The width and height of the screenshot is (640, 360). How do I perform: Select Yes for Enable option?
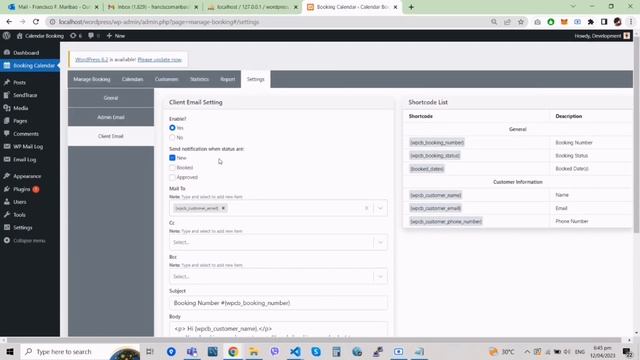pos(172,128)
